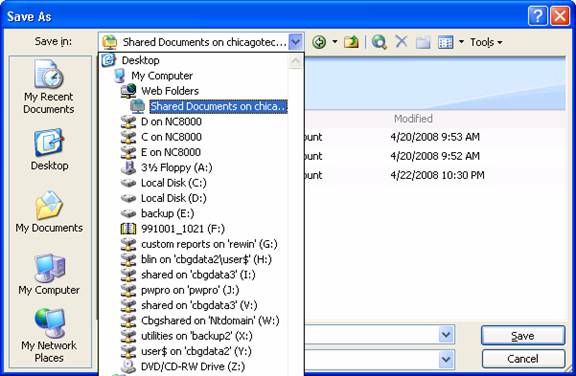
Task: Choose 3½ Floppy (A:) drive
Action: pos(176,167)
